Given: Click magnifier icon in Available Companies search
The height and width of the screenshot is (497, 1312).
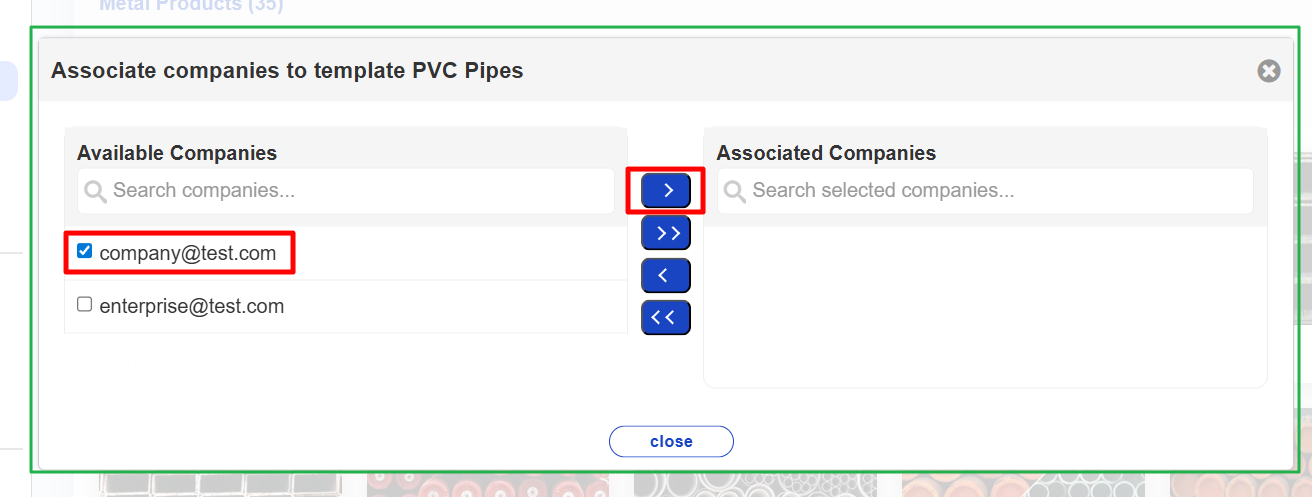Looking at the screenshot, I should click(96, 191).
